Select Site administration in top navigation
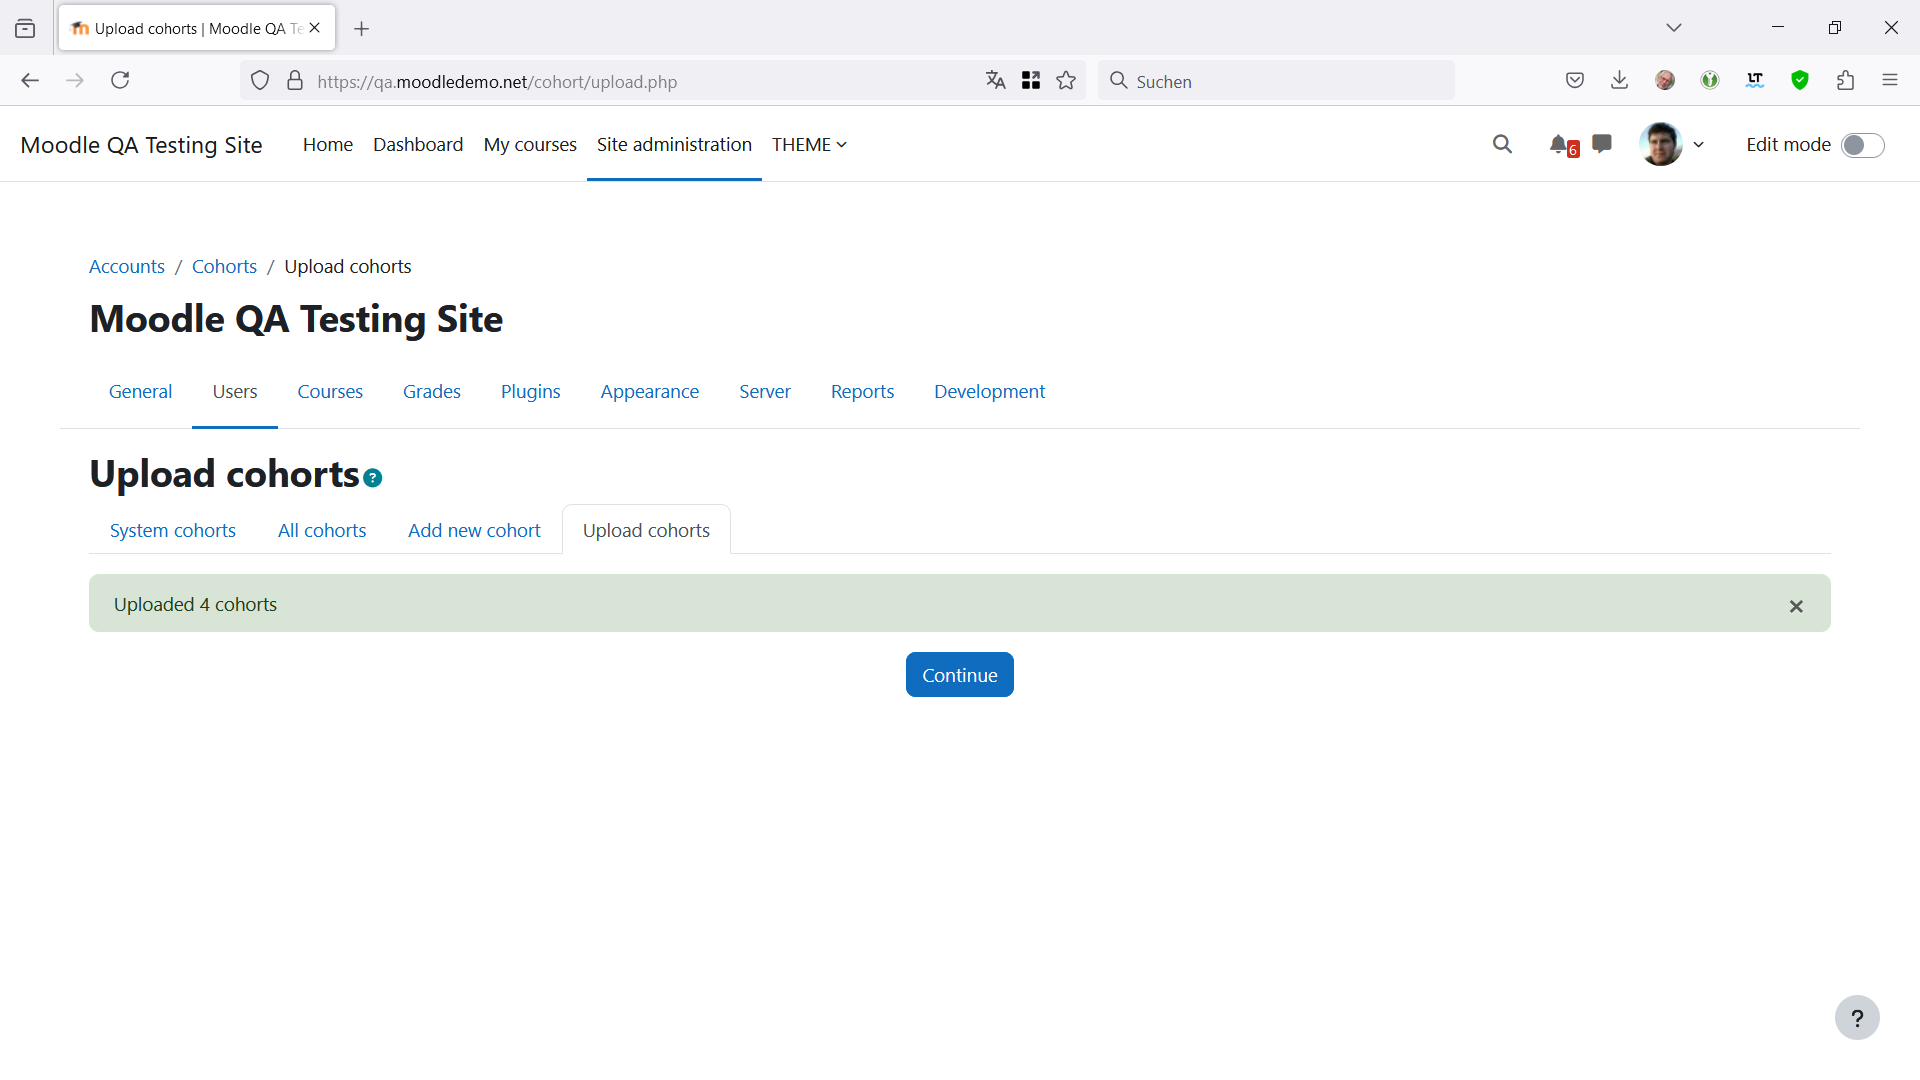 674,145
